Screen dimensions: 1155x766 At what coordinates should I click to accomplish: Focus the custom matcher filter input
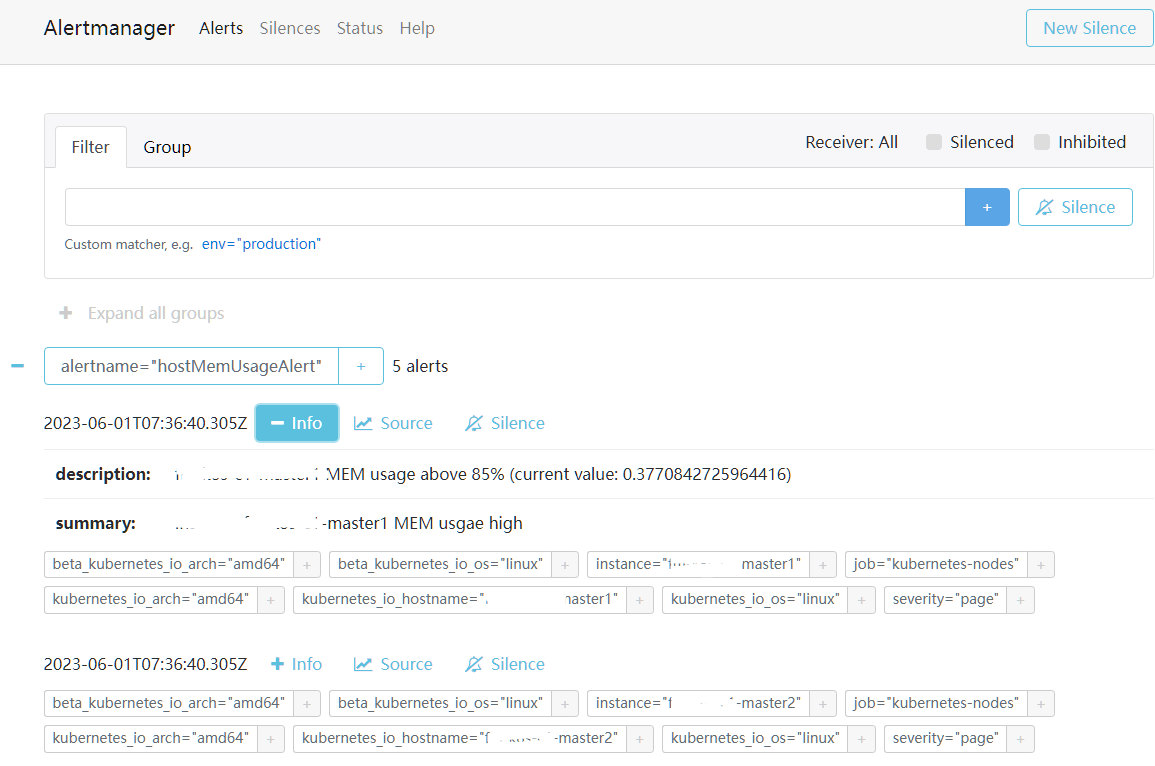click(x=514, y=207)
